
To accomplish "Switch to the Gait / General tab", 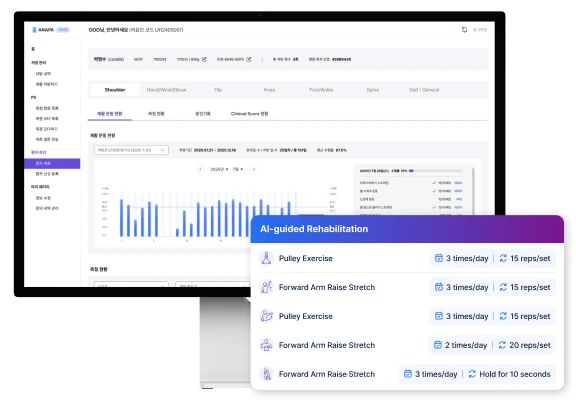I will [424, 90].
